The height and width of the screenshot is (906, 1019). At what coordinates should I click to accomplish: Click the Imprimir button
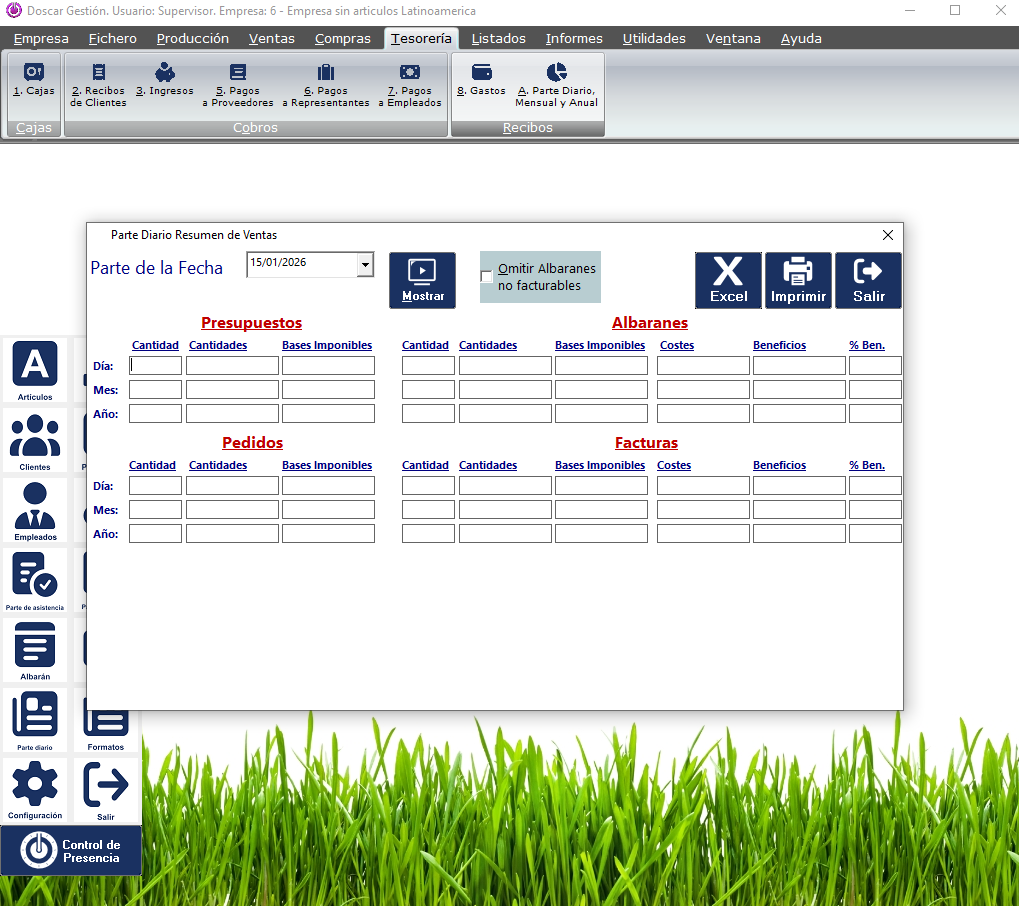[798, 280]
